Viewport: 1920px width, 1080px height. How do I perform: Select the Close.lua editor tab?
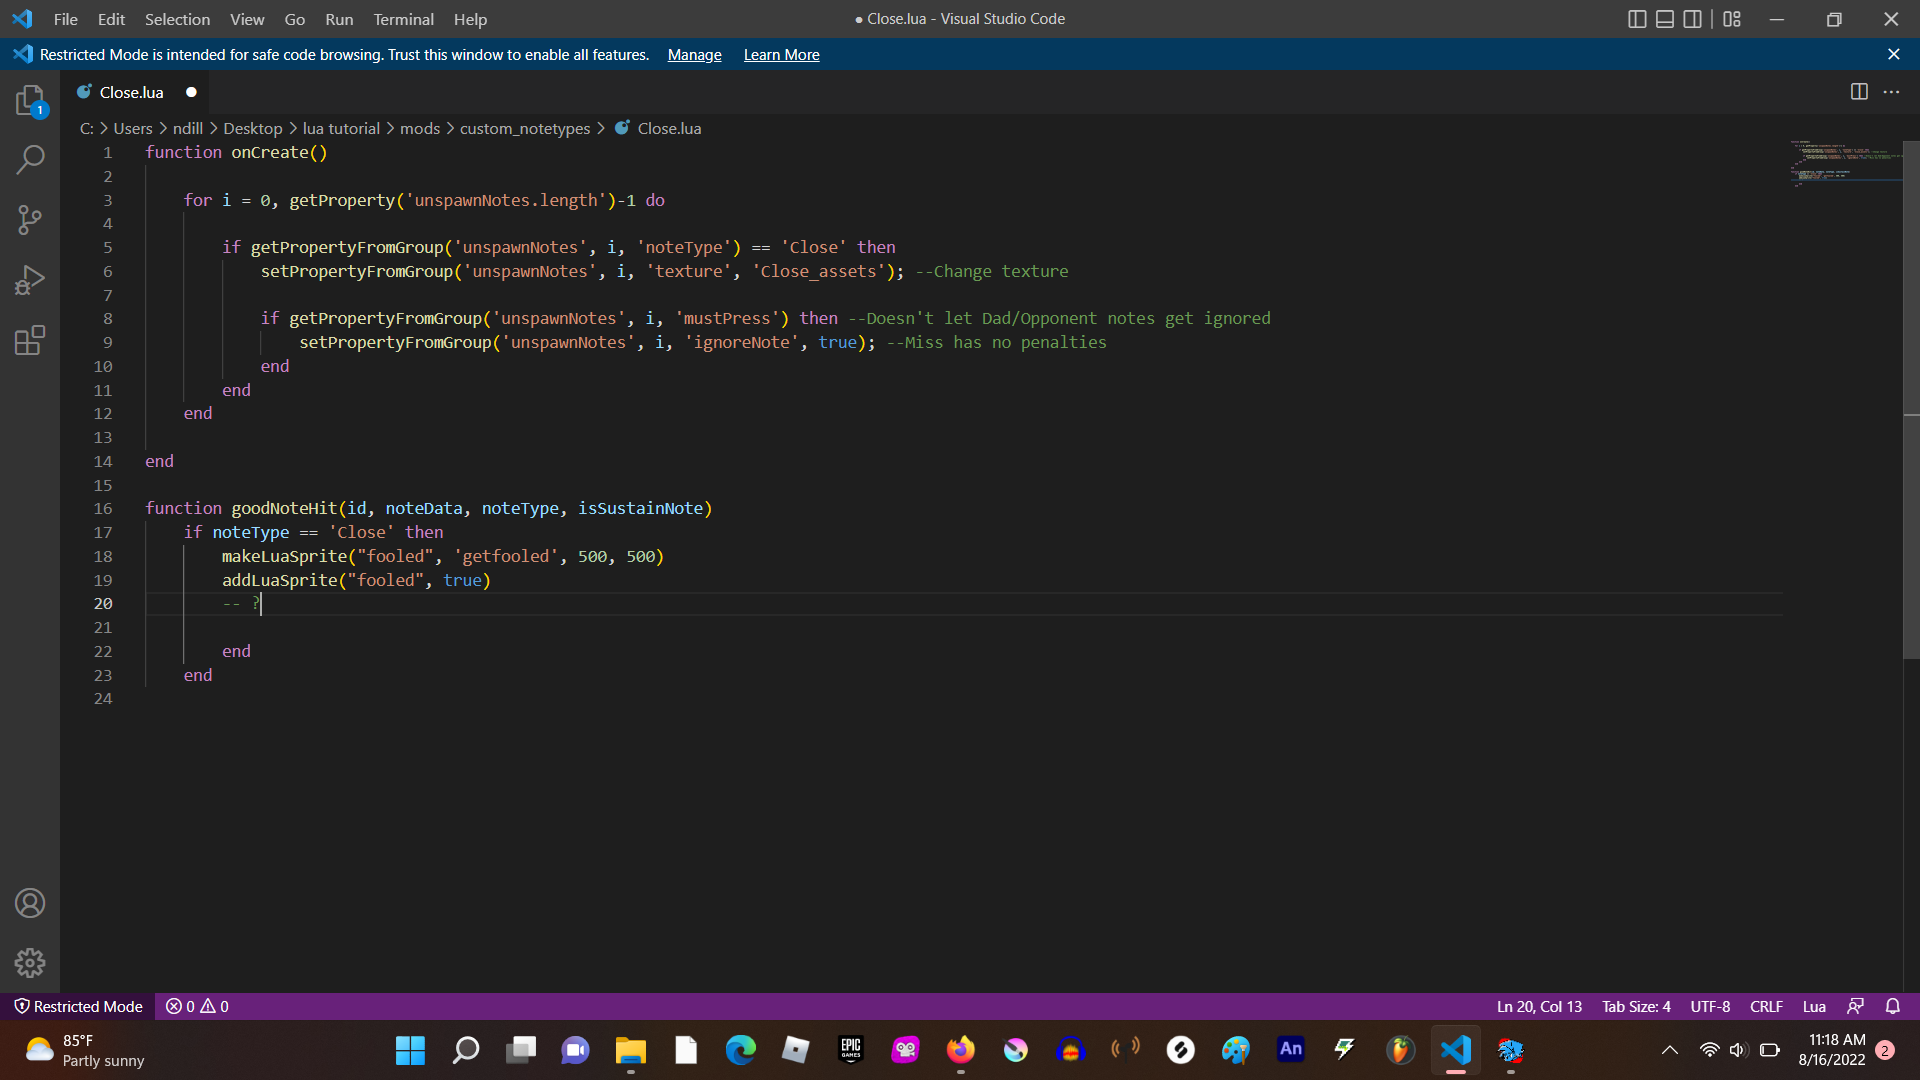(130, 91)
